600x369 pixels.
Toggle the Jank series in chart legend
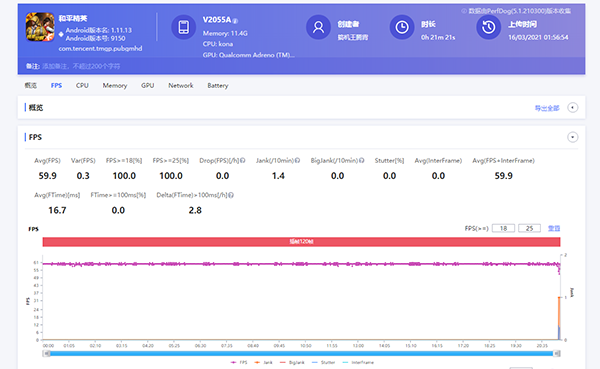pos(263,362)
